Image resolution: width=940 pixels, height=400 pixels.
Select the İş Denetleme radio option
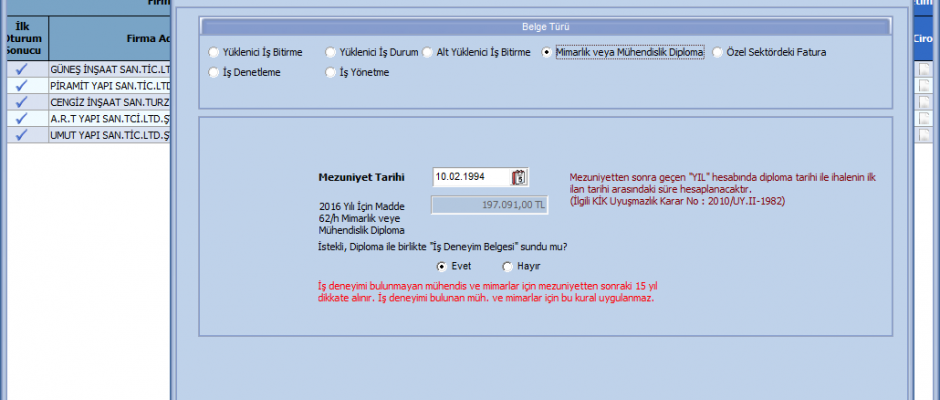point(213,73)
